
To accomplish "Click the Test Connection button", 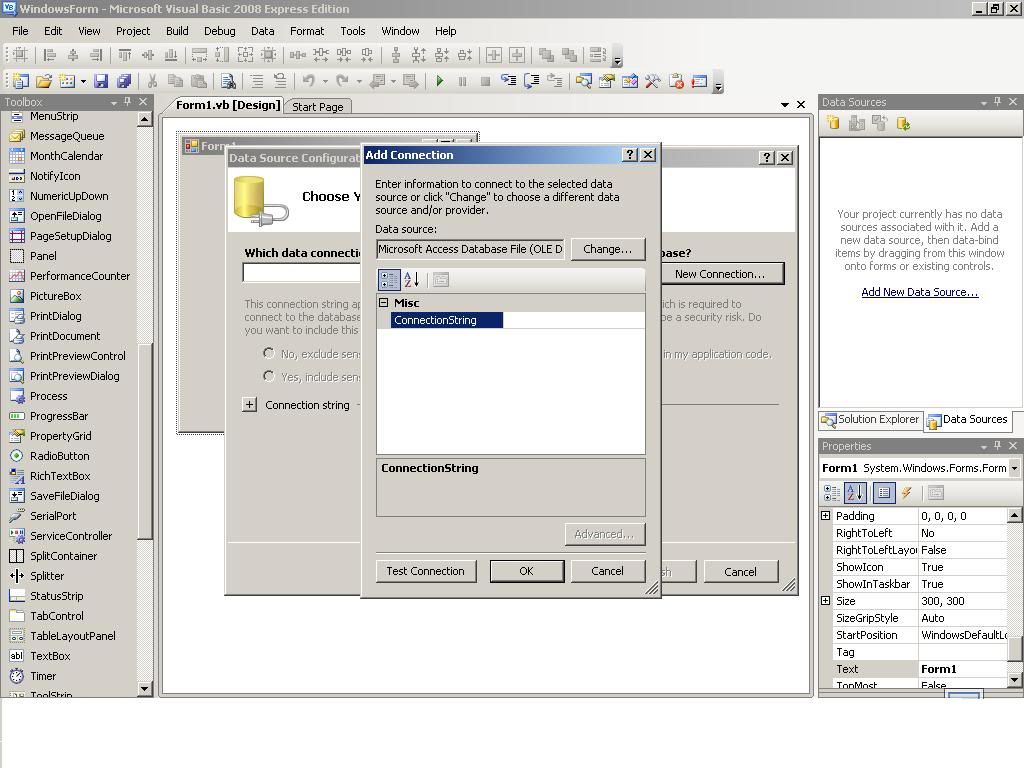I will [426, 571].
